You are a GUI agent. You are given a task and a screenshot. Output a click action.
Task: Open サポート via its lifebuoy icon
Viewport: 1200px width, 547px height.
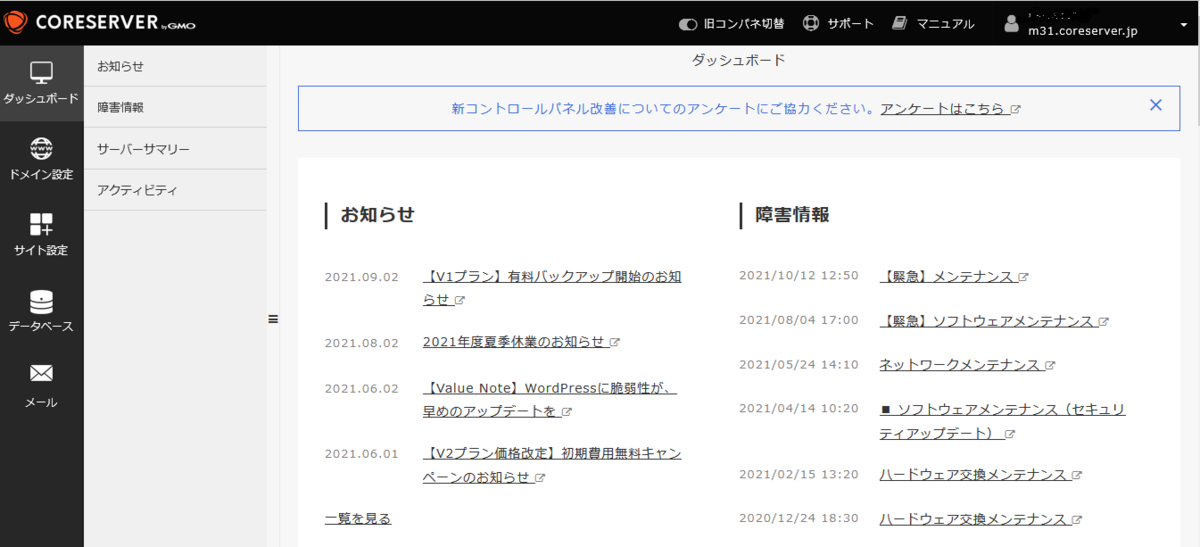(811, 23)
